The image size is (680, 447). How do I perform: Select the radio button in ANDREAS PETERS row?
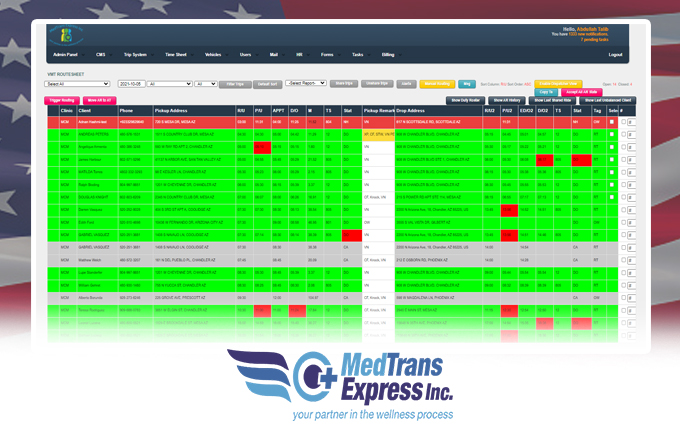coord(623,134)
